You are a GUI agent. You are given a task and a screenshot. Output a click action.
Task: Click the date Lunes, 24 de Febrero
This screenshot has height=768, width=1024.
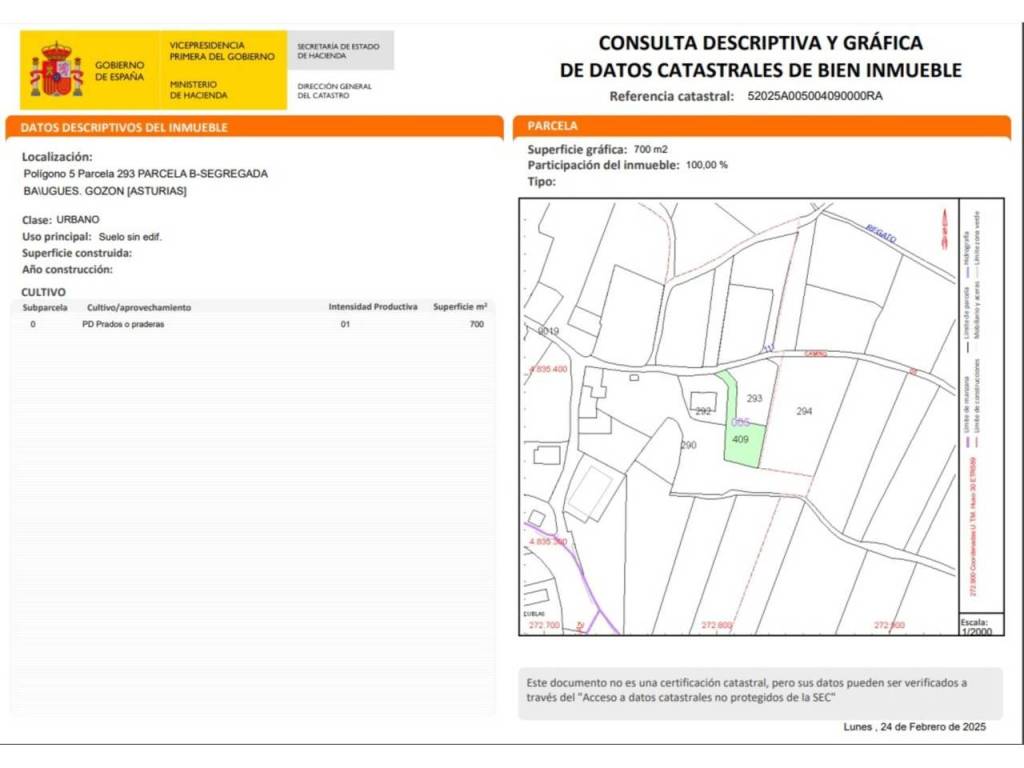tap(914, 727)
